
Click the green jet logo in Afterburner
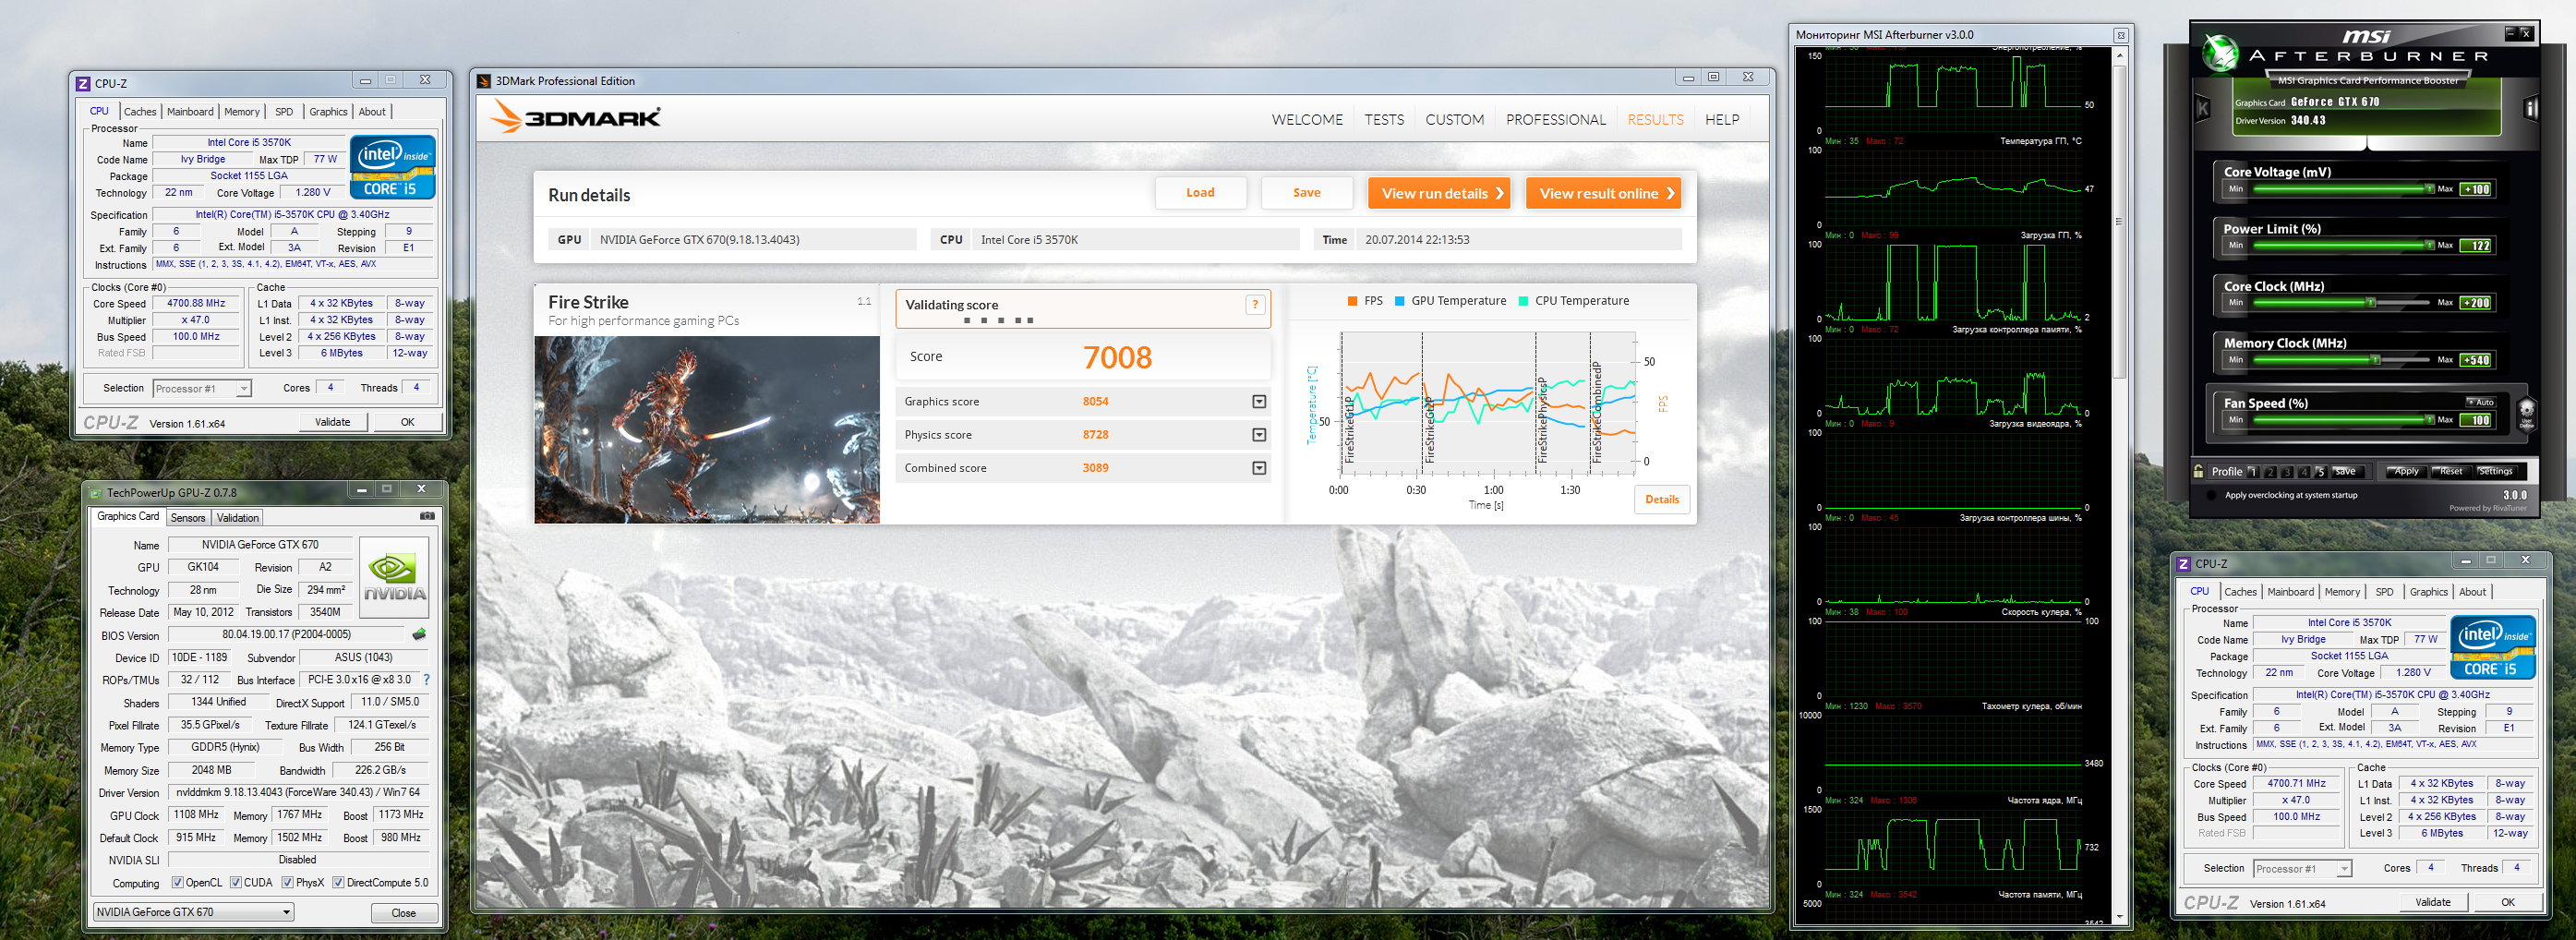pyautogui.click(x=2220, y=53)
